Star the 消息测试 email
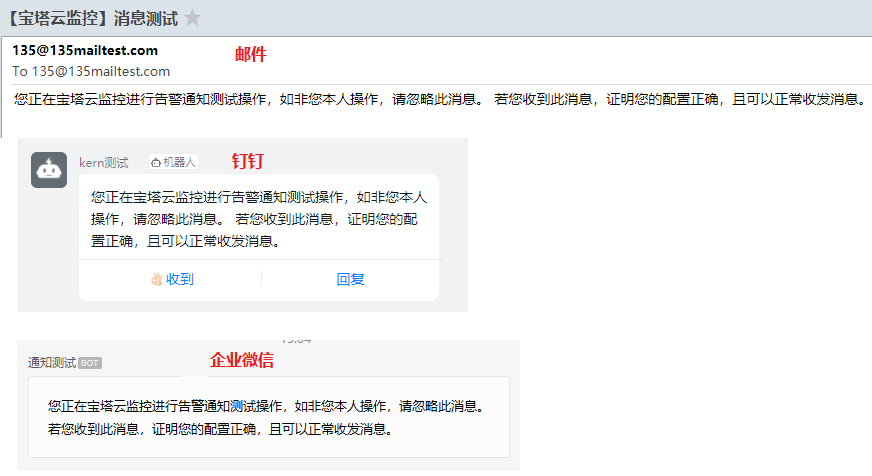This screenshot has width=872, height=476. tap(192, 18)
